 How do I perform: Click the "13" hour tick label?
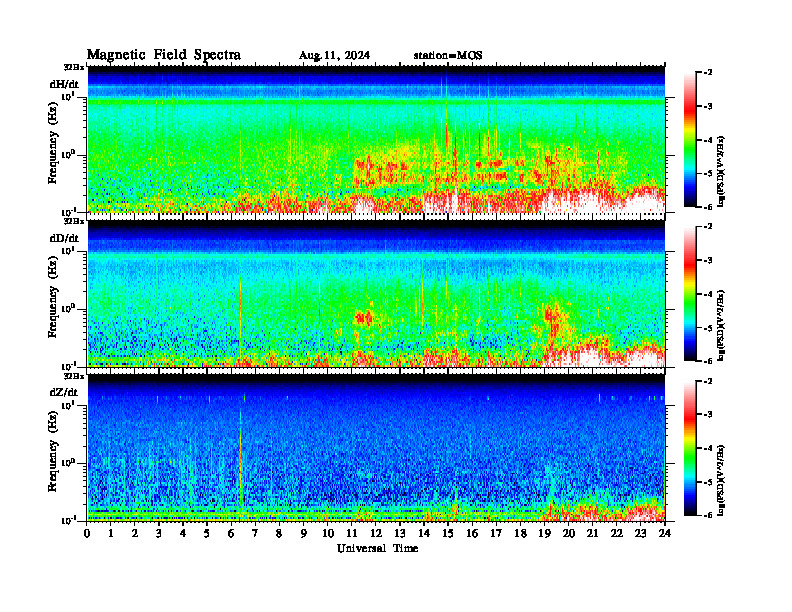[x=400, y=534]
